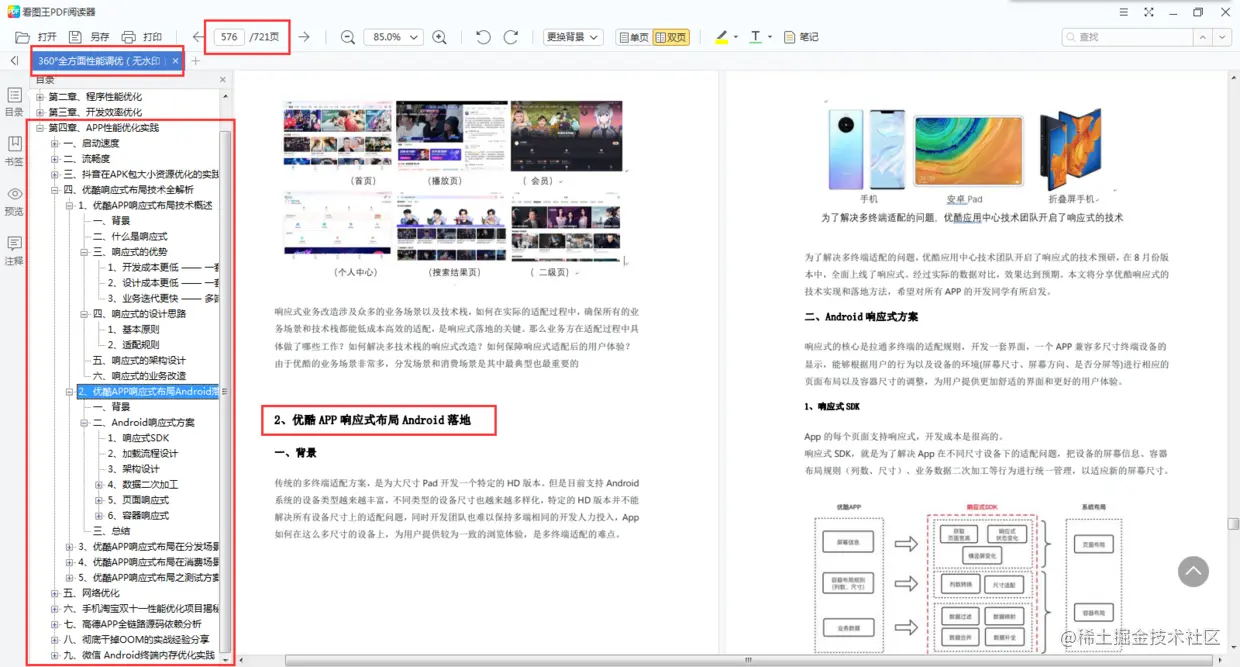Zoom in with plus magnifier icon
Viewport: 1240px width, 667px height.
tap(439, 37)
